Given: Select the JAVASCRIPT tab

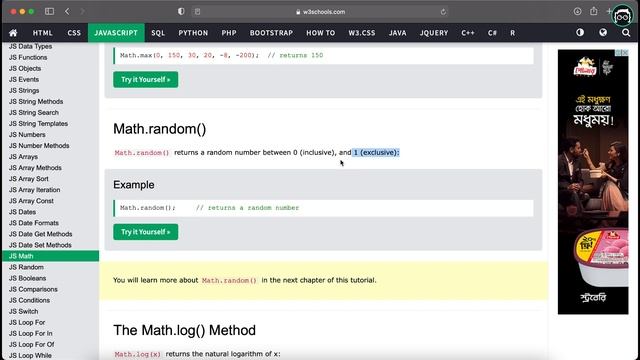Looking at the screenshot, I should [116, 33].
